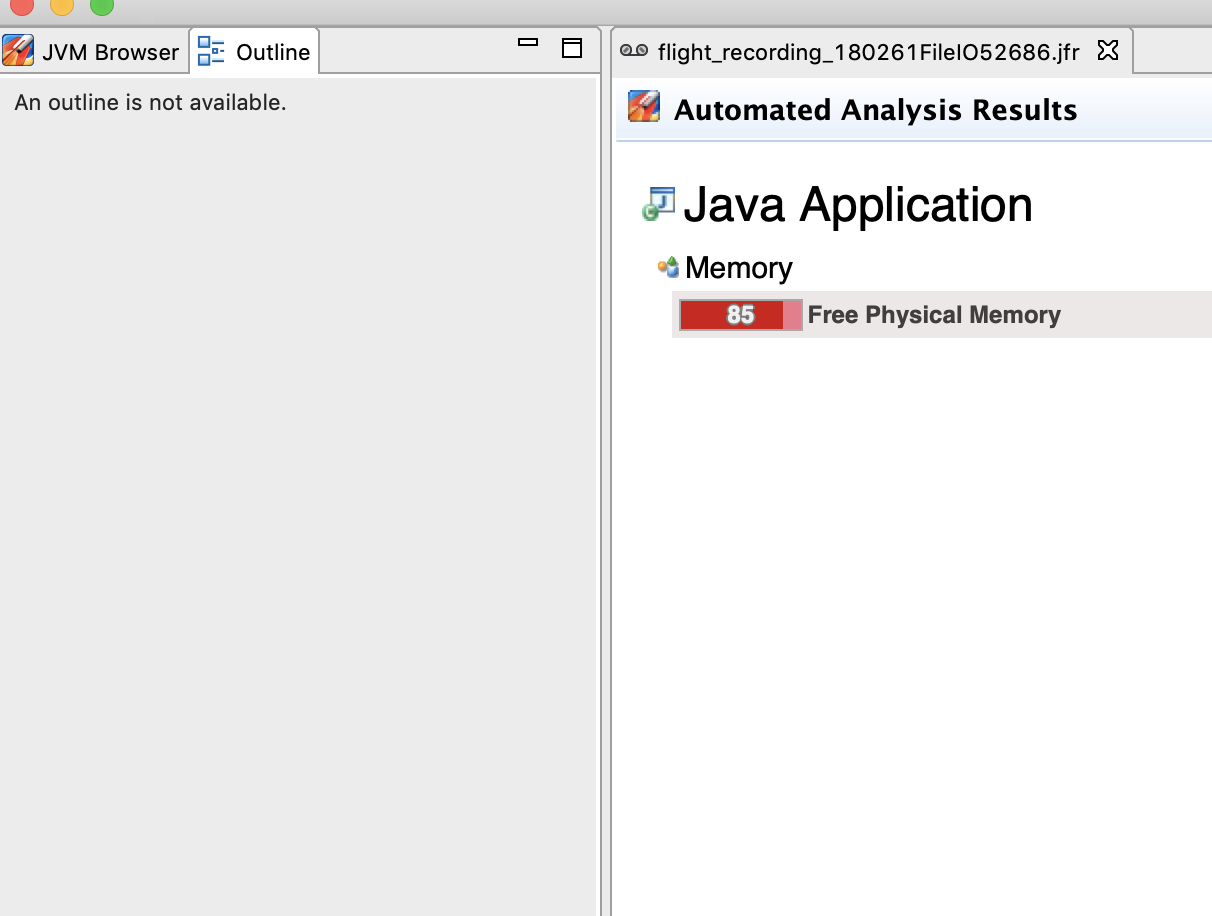Click the yellow window minimize button
The height and width of the screenshot is (916, 1212).
click(62, 5)
